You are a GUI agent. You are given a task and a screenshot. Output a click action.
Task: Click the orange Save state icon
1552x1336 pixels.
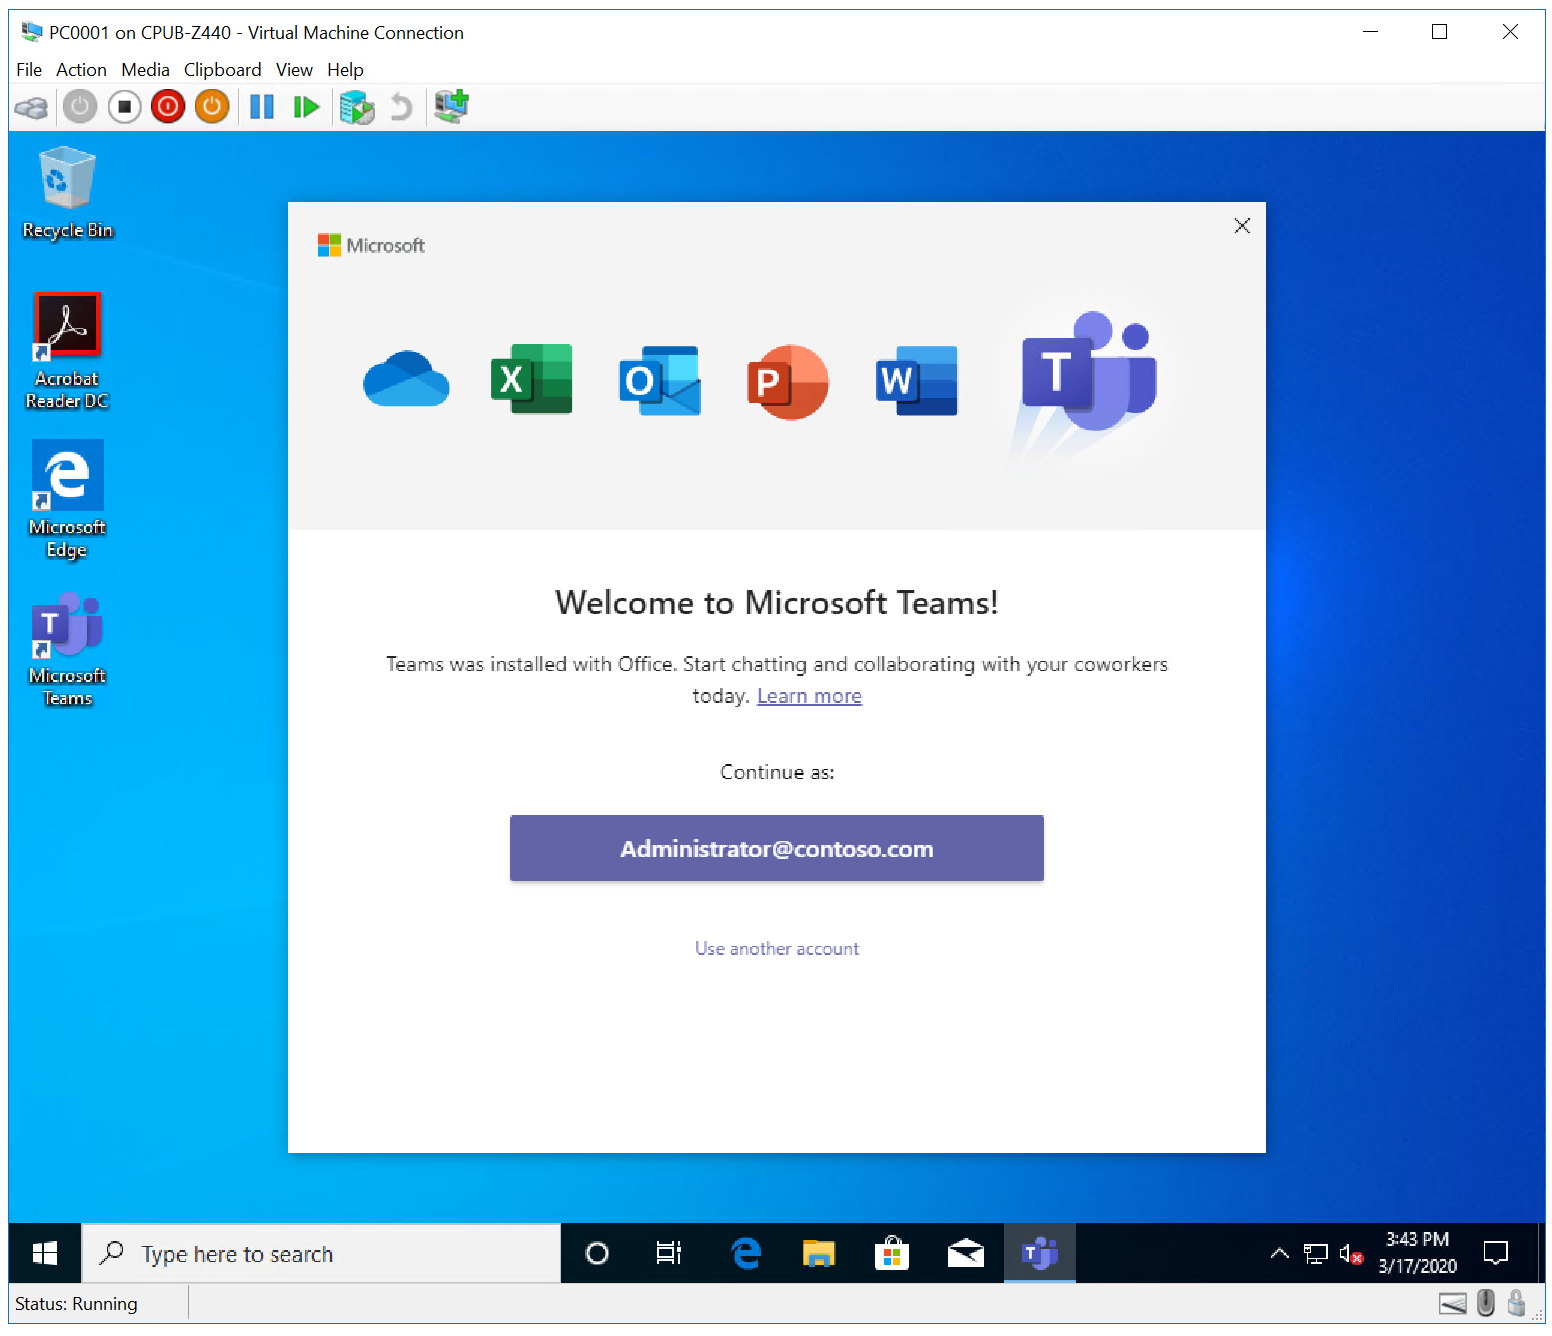pos(212,106)
